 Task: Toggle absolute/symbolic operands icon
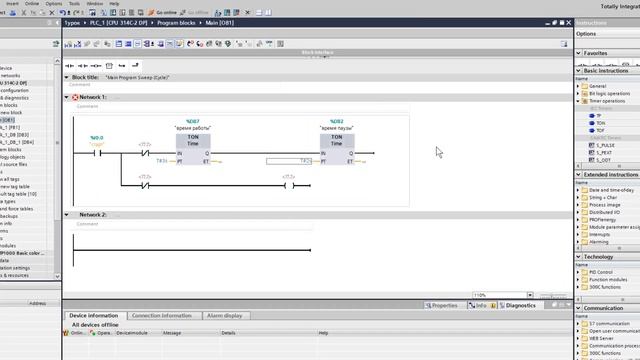point(147,44)
